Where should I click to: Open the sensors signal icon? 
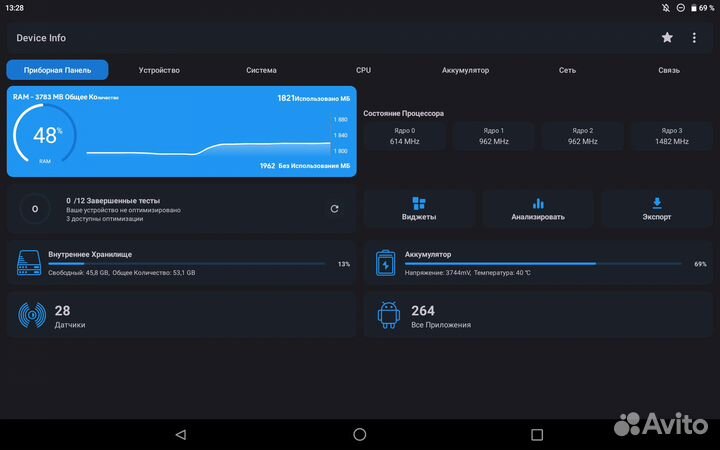(32, 317)
